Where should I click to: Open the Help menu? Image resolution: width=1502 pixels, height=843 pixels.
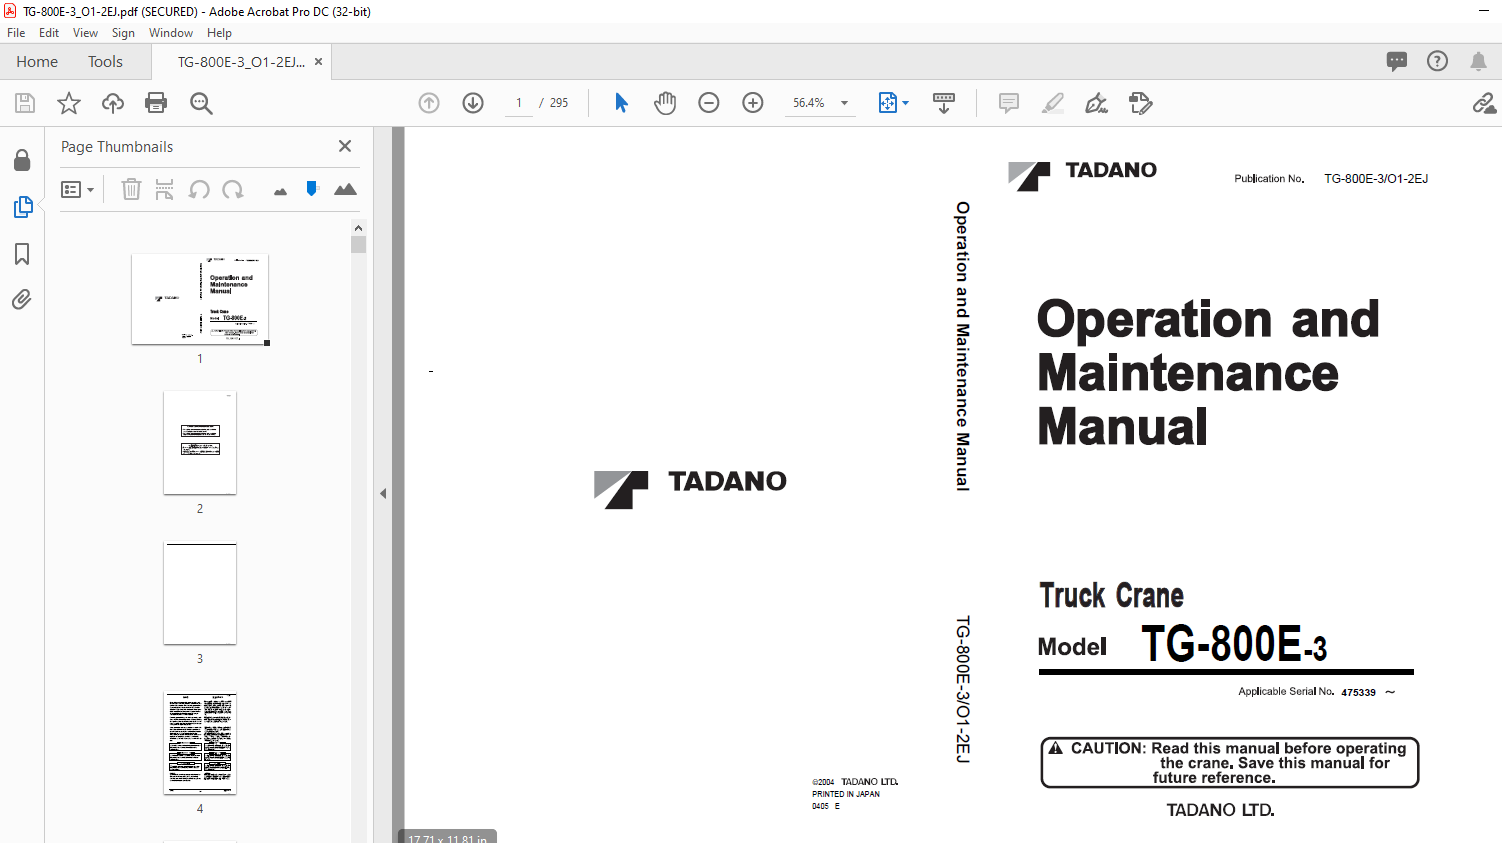coord(219,33)
